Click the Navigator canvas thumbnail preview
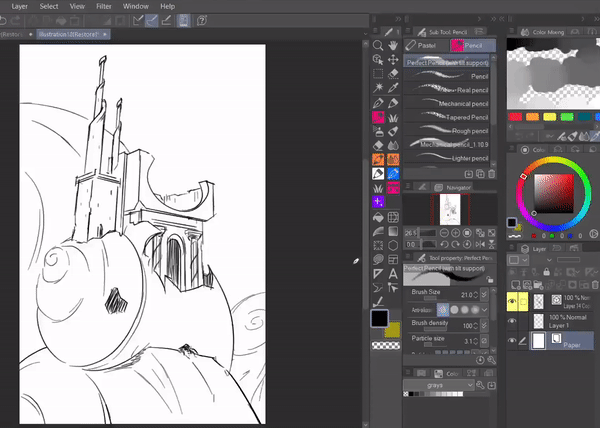The height and width of the screenshot is (428, 600). [x=449, y=209]
